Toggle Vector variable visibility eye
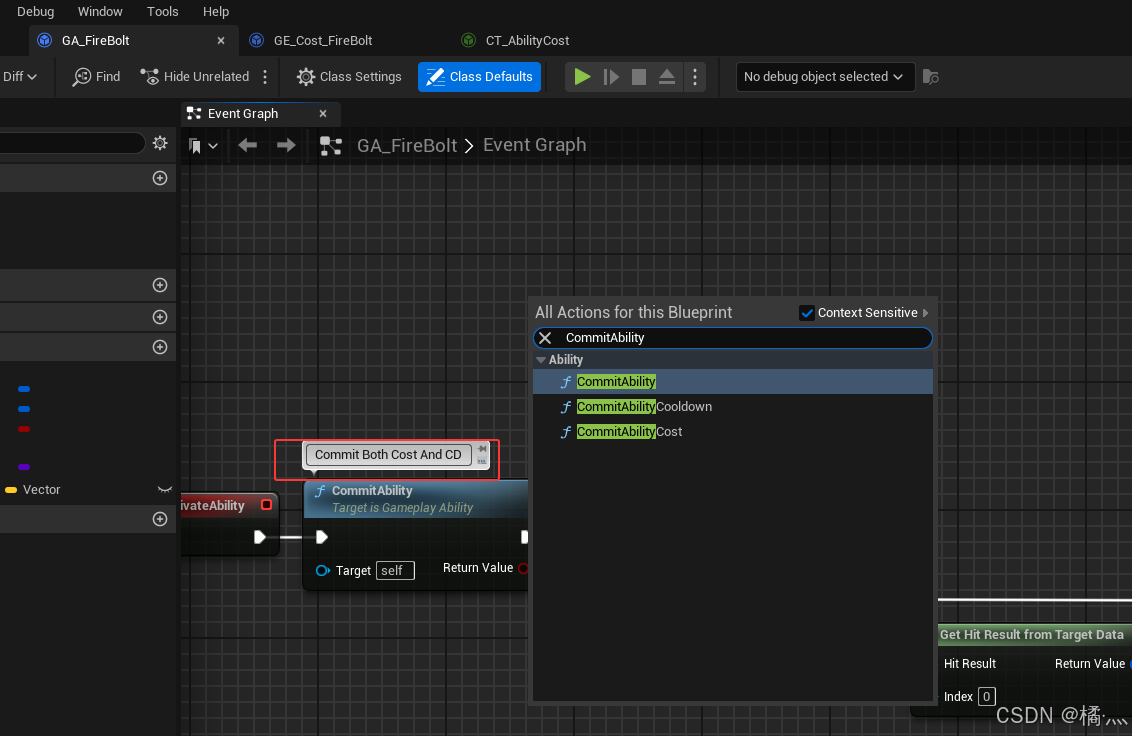 pyautogui.click(x=165, y=490)
